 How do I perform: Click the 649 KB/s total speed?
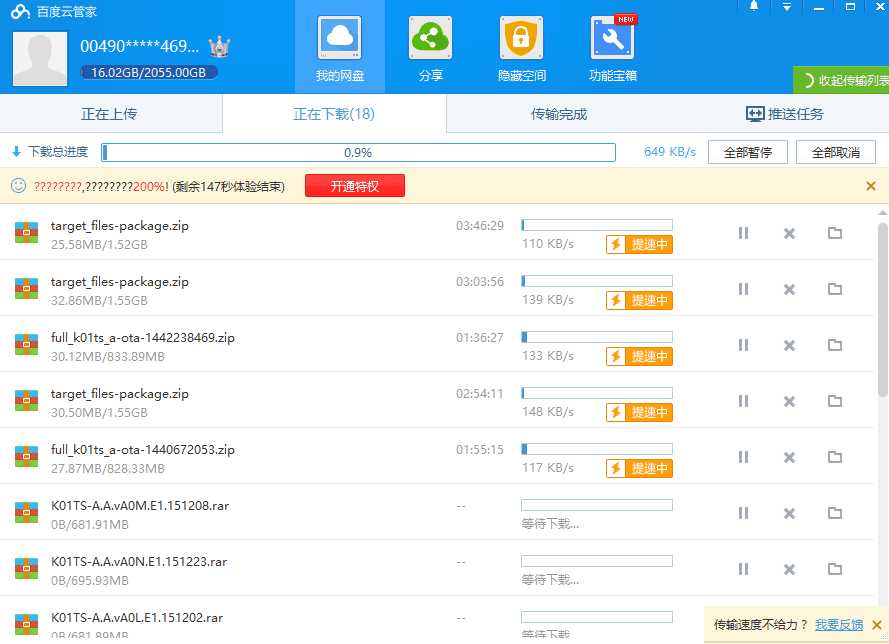(670, 152)
